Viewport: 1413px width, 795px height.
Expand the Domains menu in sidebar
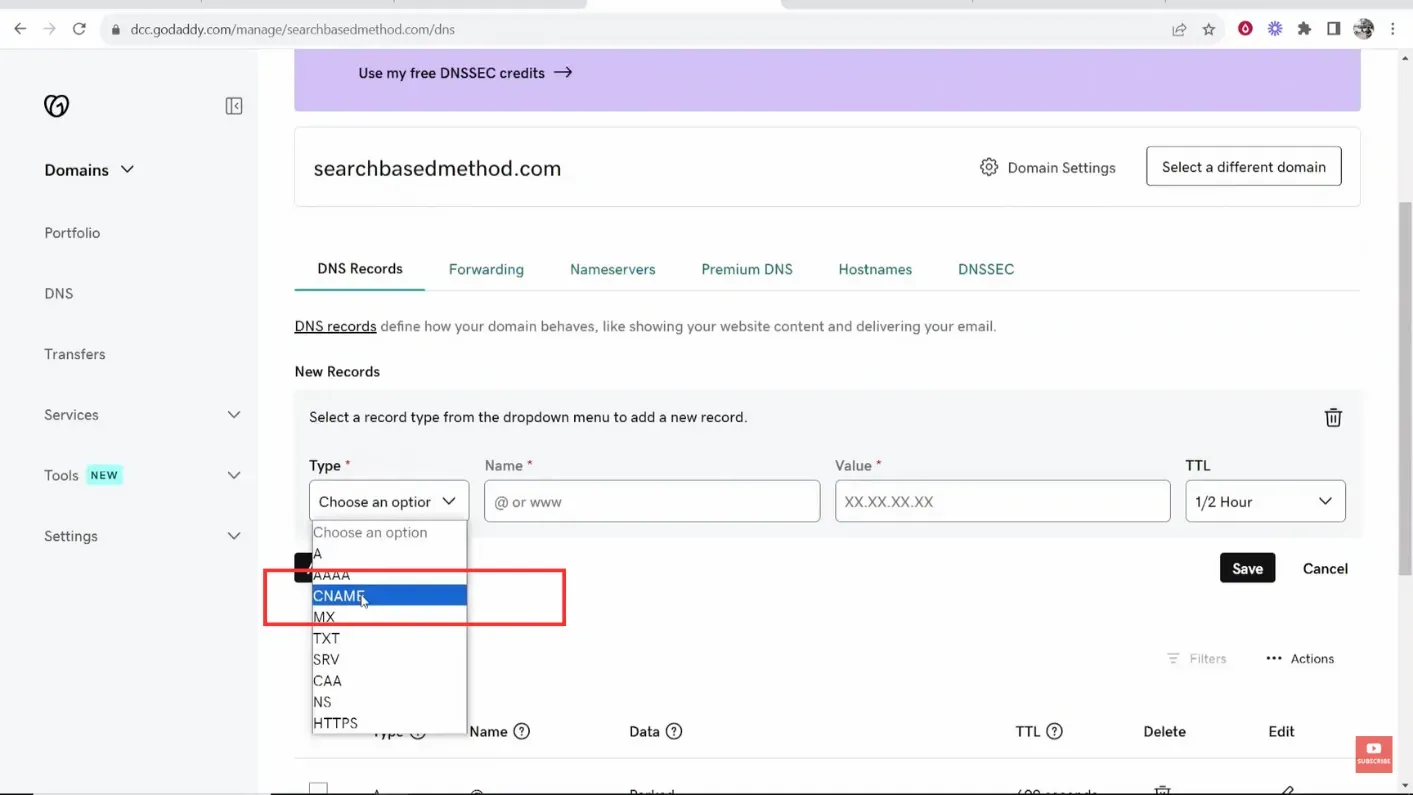coord(89,170)
